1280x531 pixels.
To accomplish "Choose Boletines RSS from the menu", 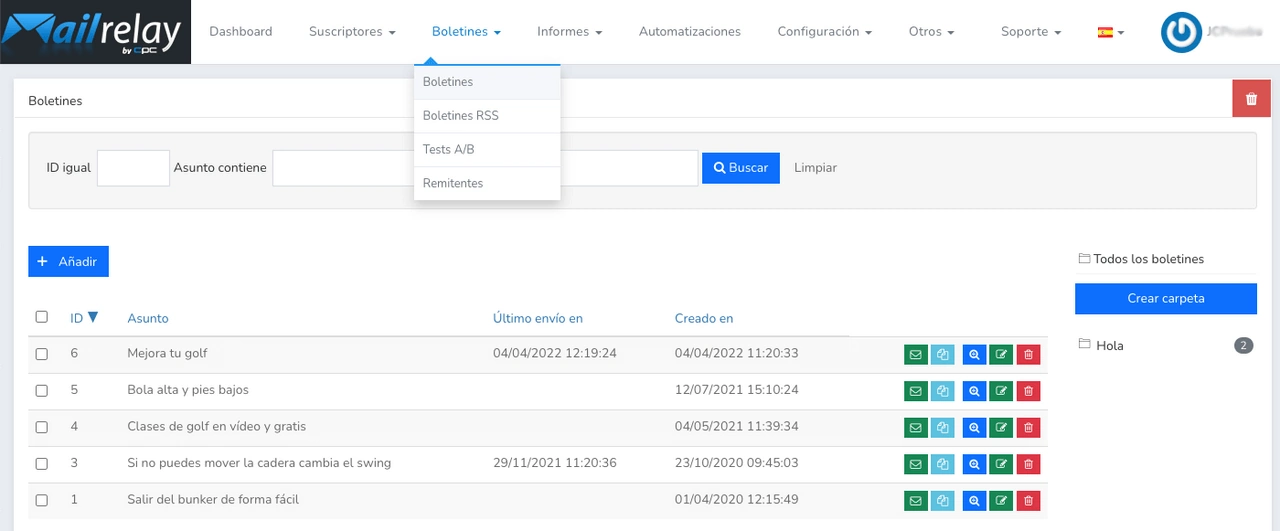I will click(487, 116).
